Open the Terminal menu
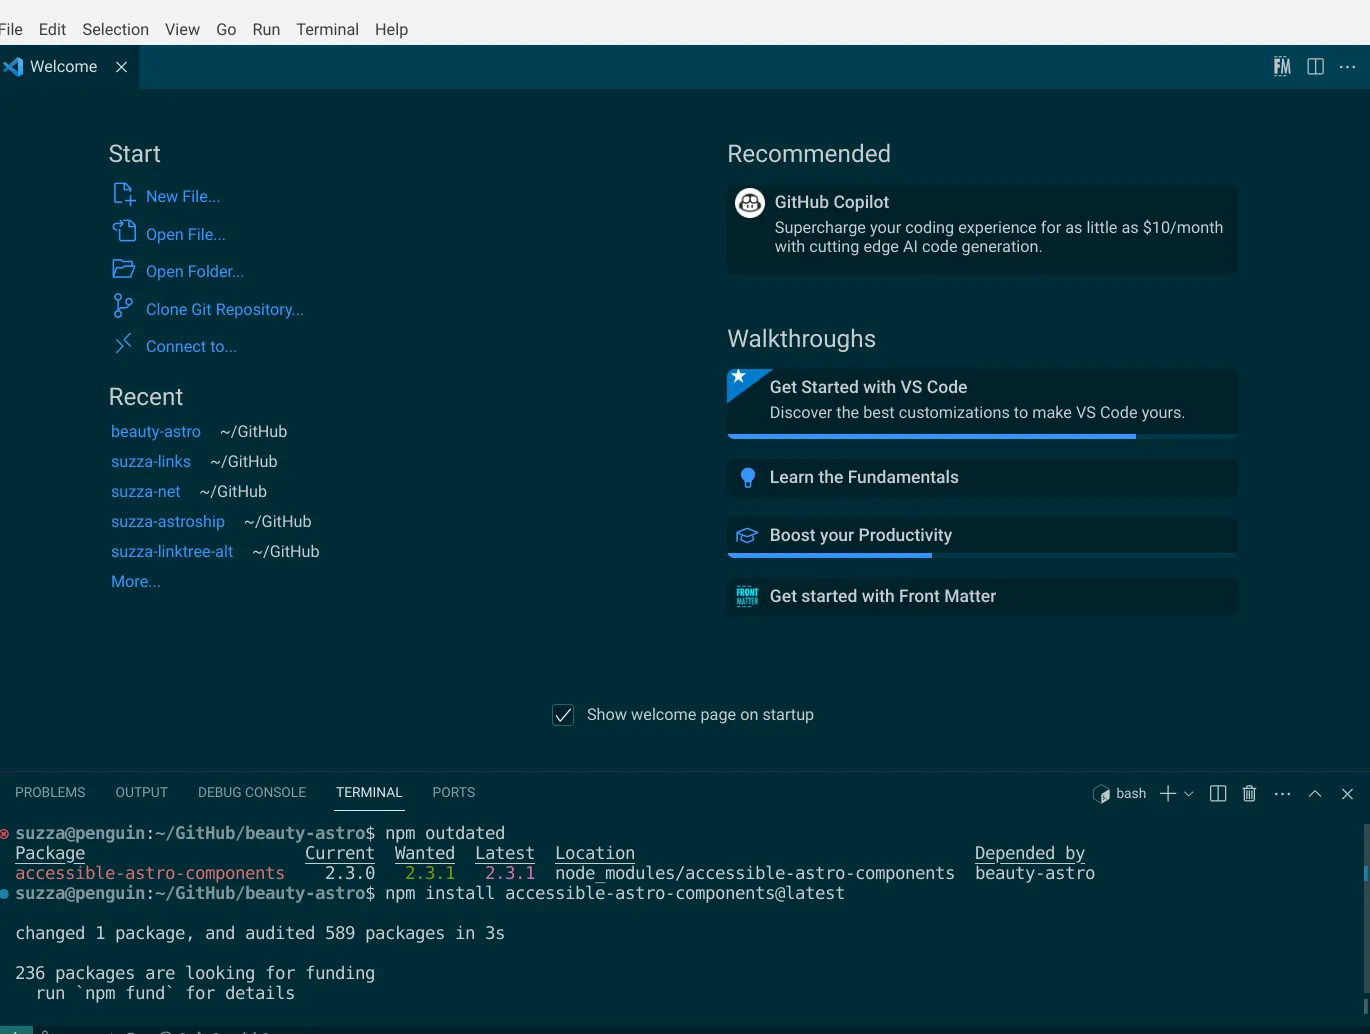Viewport: 1370px width, 1034px height. (327, 29)
